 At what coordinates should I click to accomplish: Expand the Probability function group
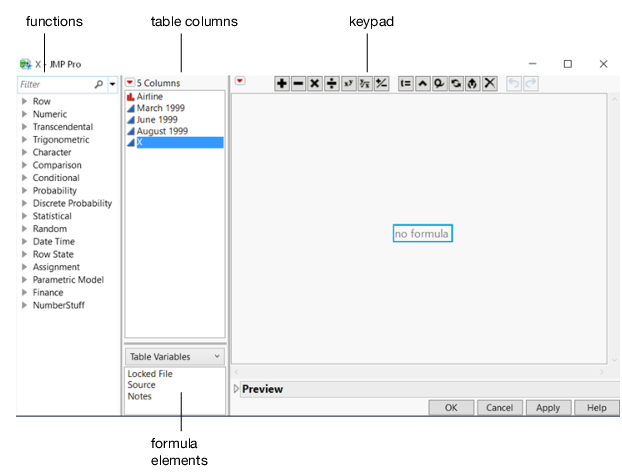24,190
